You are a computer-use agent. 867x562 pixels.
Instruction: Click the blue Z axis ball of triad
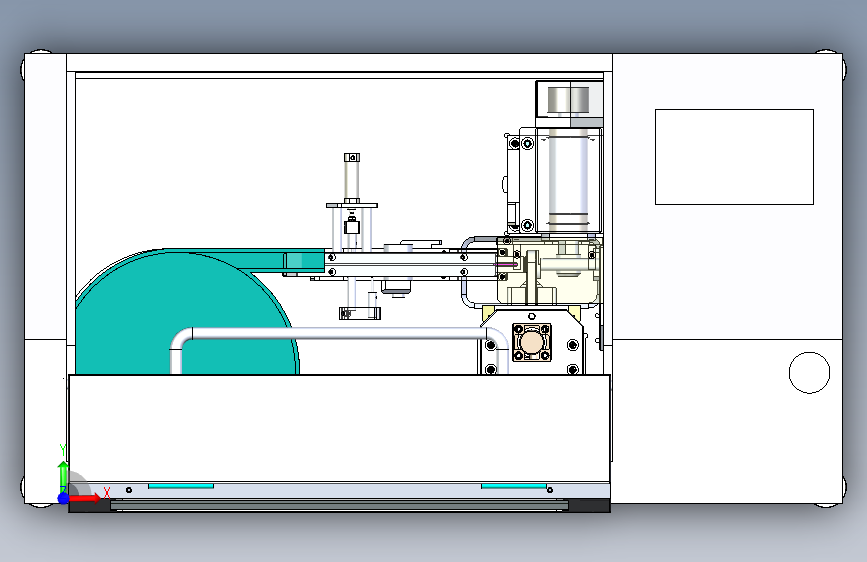[x=64, y=498]
